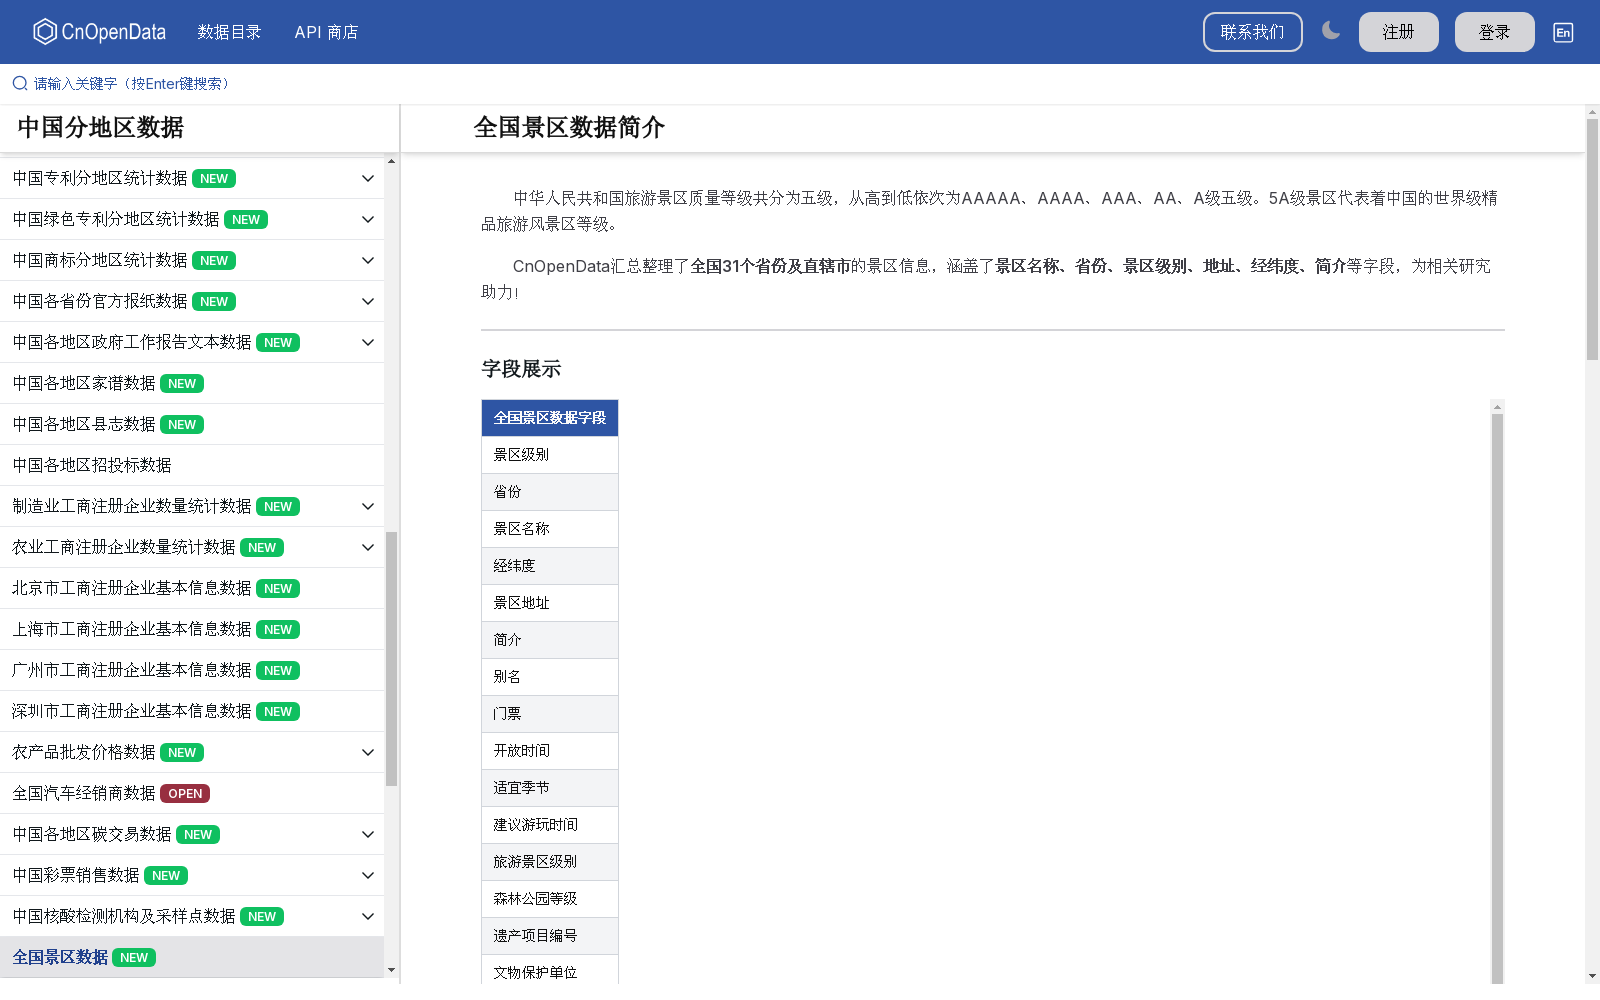Expand 农业工商注册企业数量统计数据 chevron
This screenshot has height=1000, width=1600.
coord(368,547)
